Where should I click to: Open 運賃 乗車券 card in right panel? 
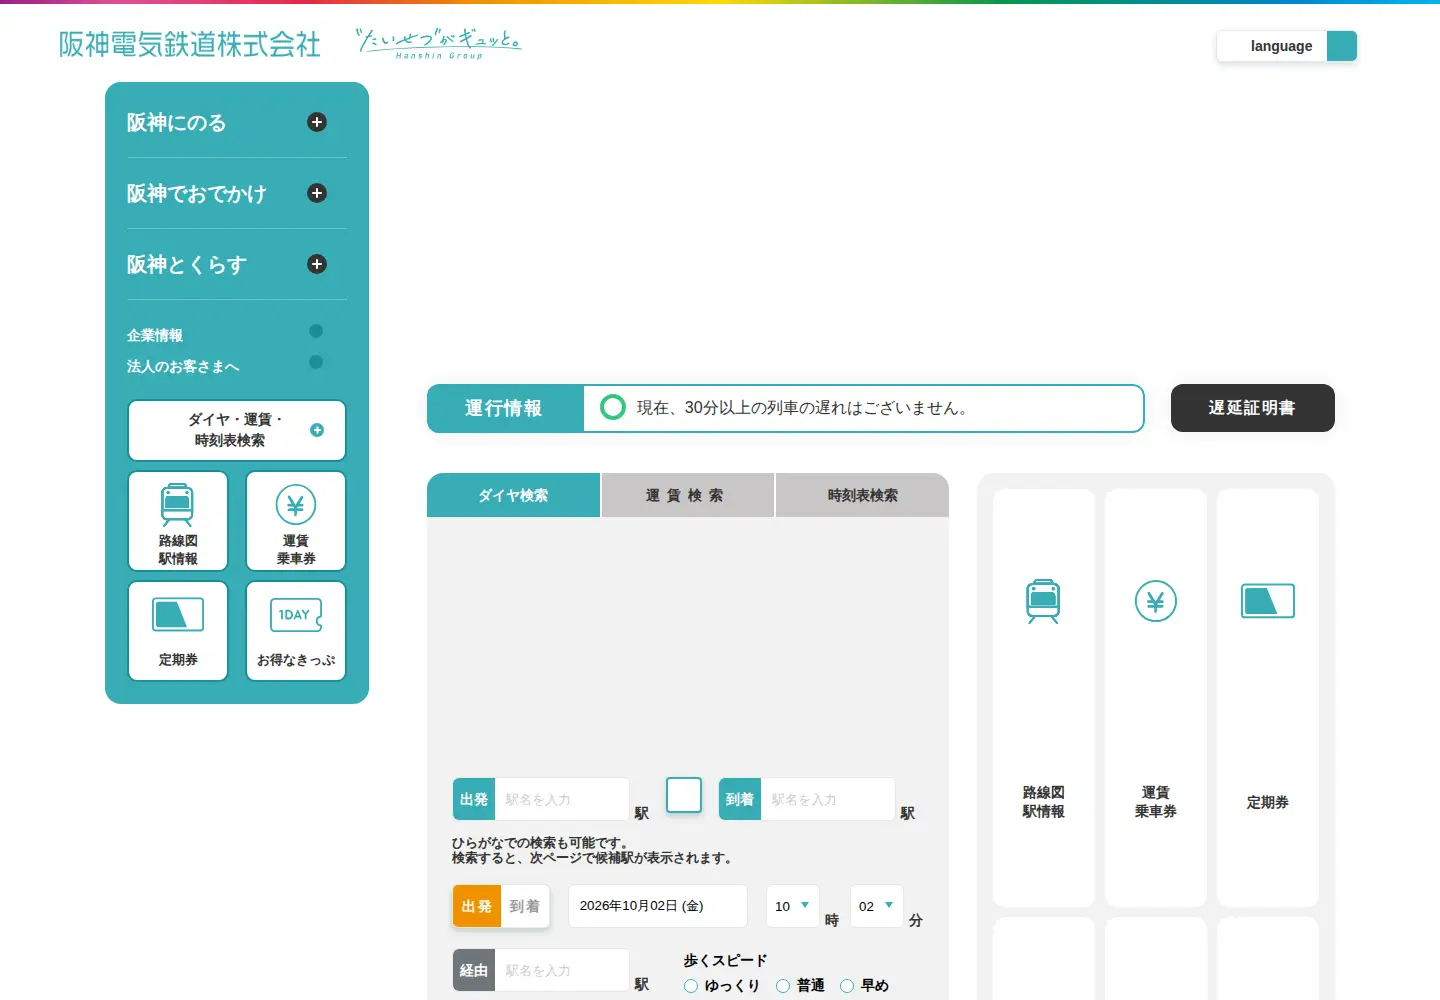[1156, 698]
